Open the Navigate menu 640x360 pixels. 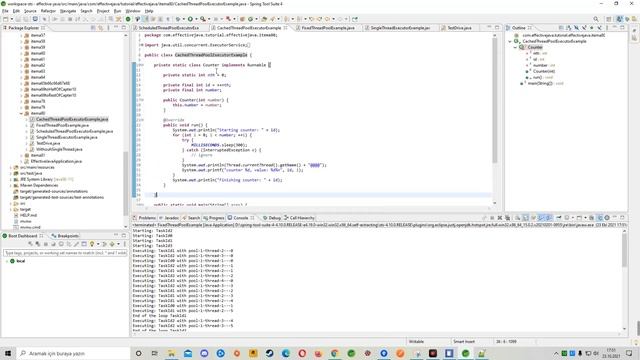pos(68,11)
